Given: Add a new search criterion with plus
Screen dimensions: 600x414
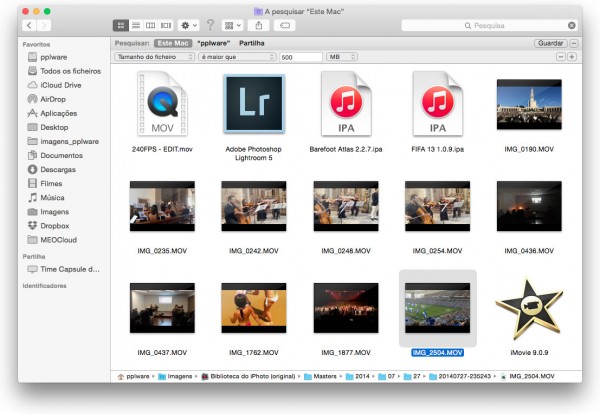Looking at the screenshot, I should (572, 57).
